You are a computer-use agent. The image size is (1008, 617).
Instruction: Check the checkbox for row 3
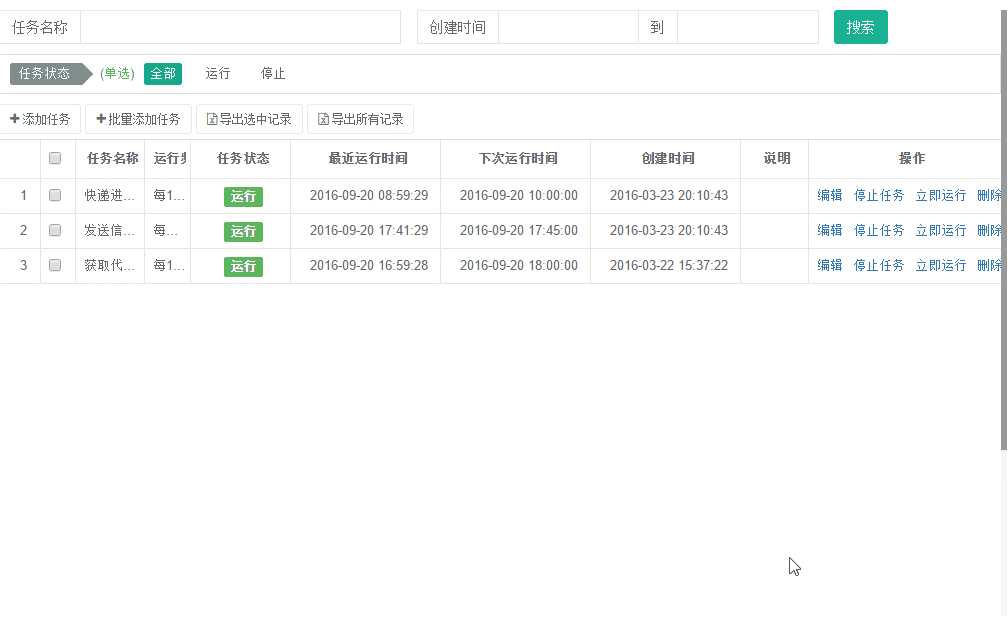pos(55,265)
